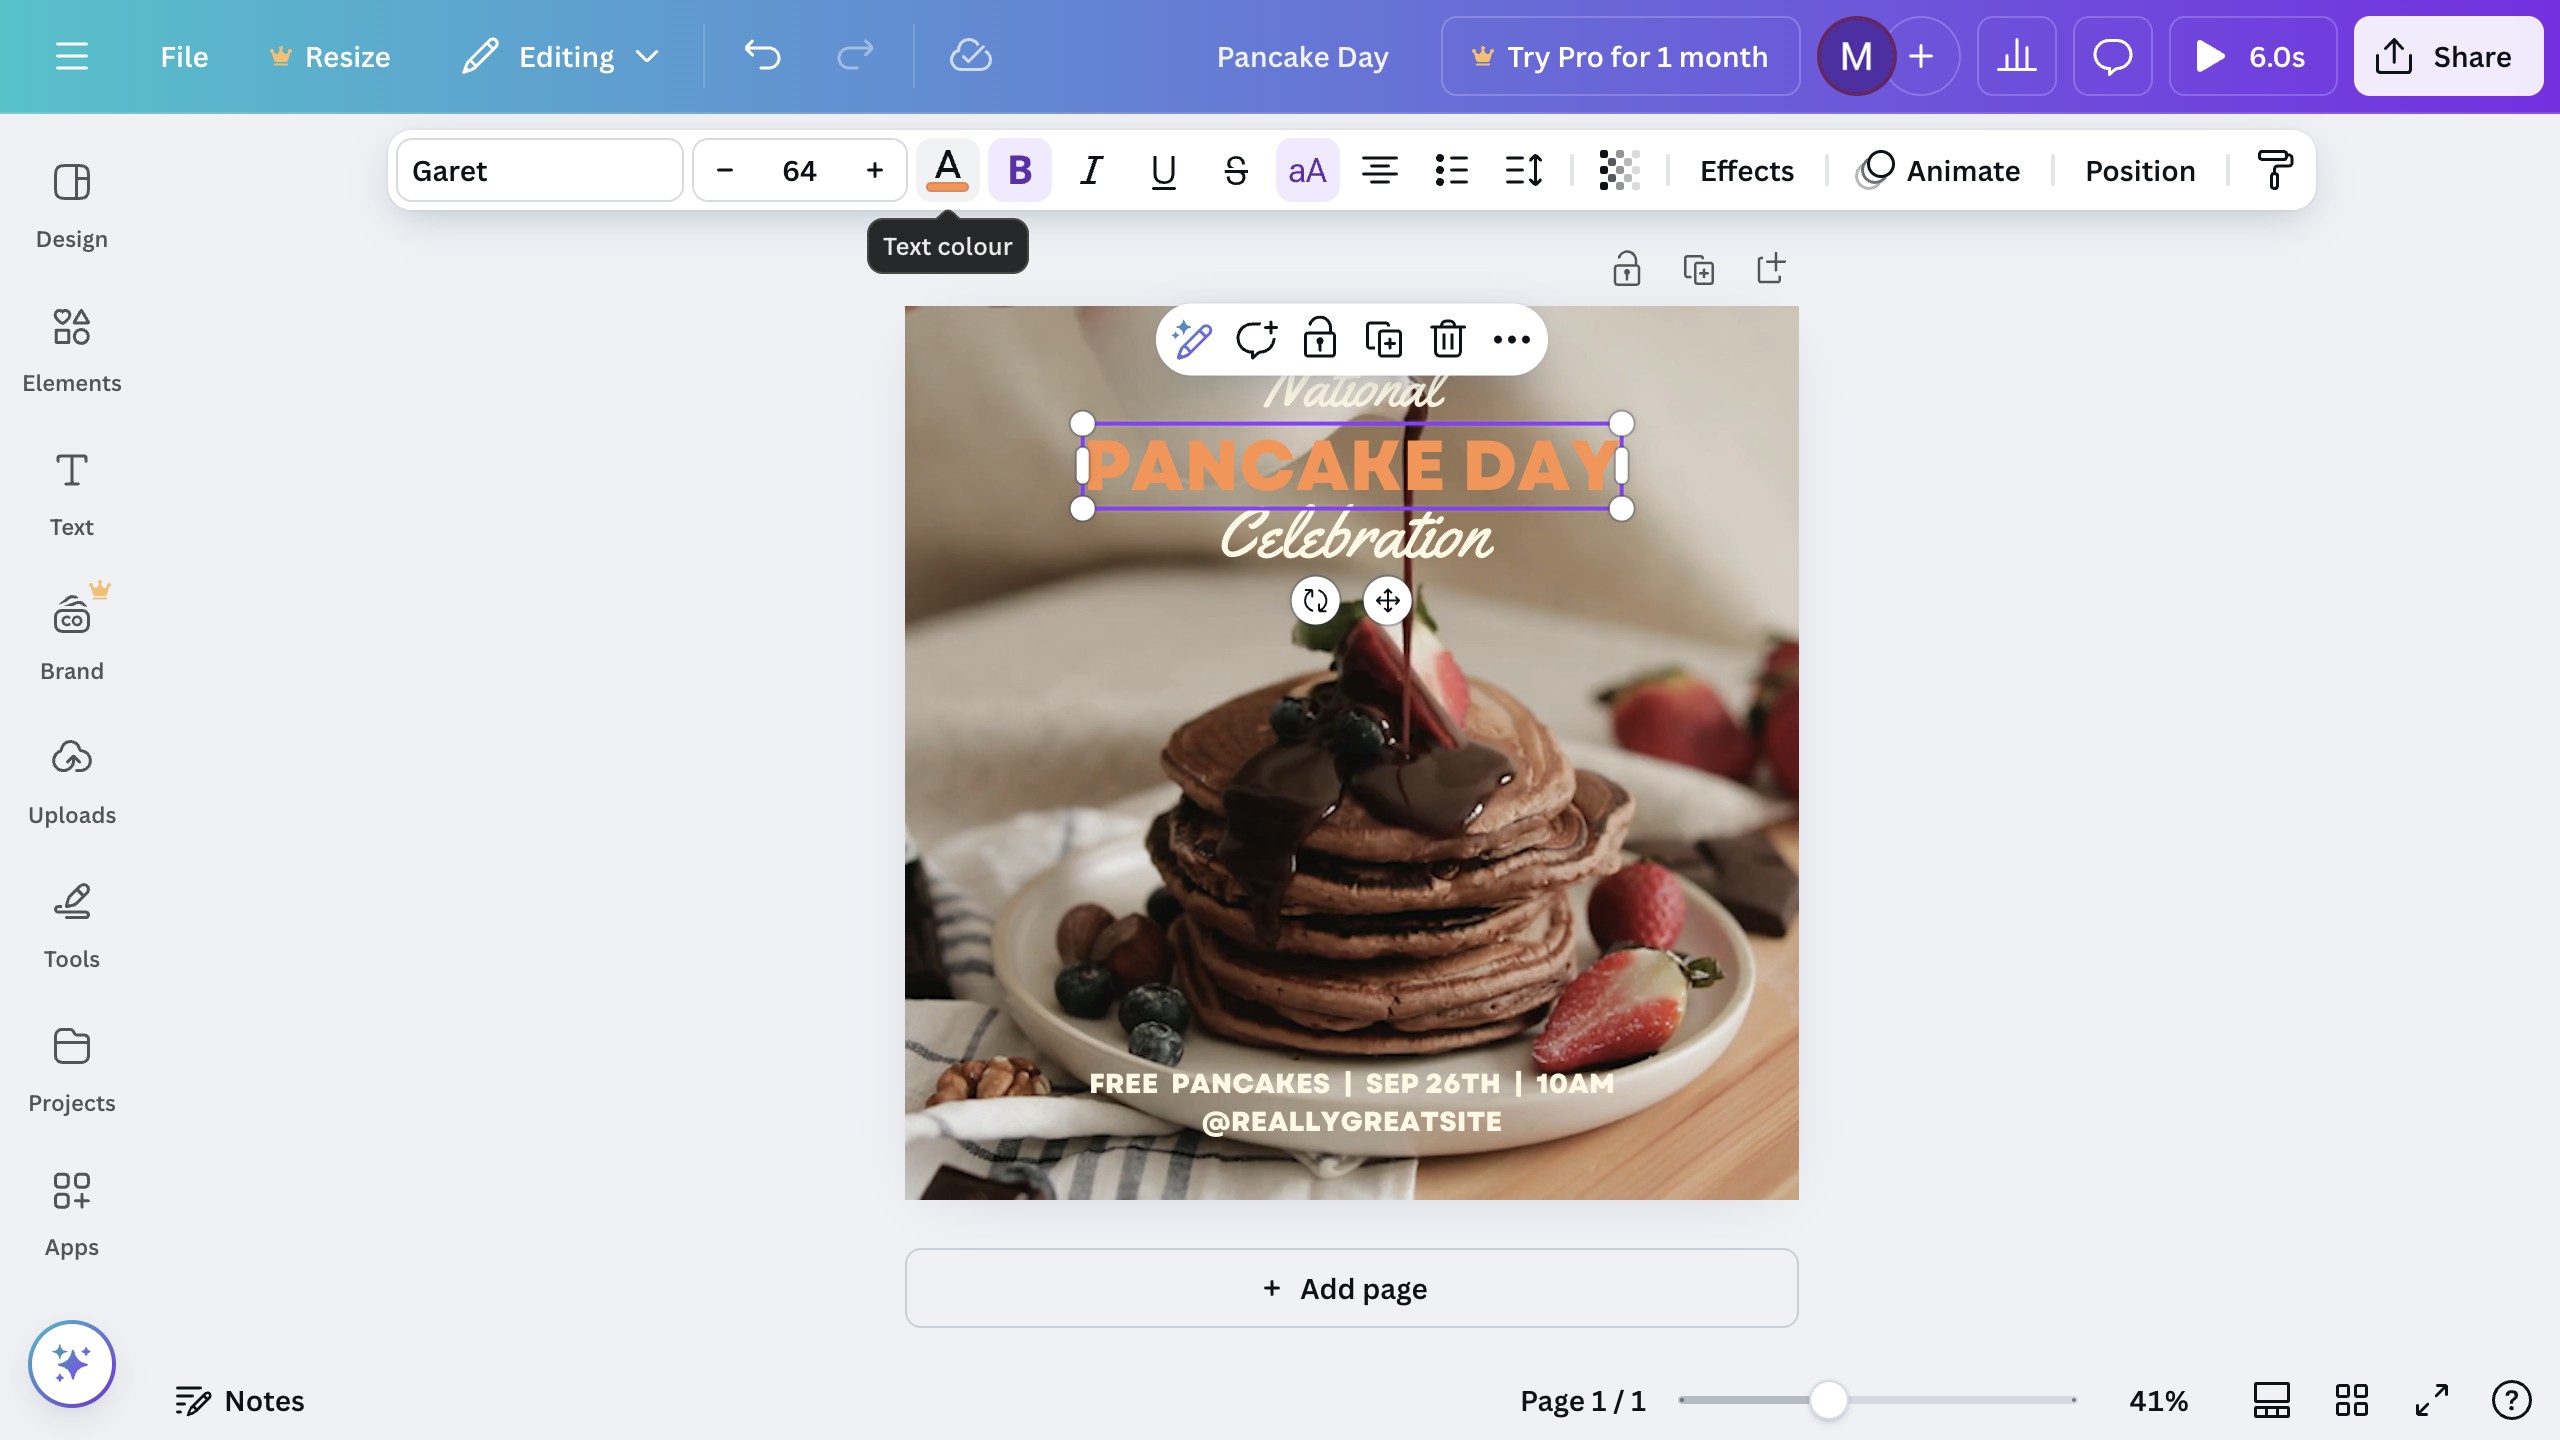The height and width of the screenshot is (1440, 2560).
Task: Open Magic Write on floating toolbar
Action: [x=1192, y=340]
